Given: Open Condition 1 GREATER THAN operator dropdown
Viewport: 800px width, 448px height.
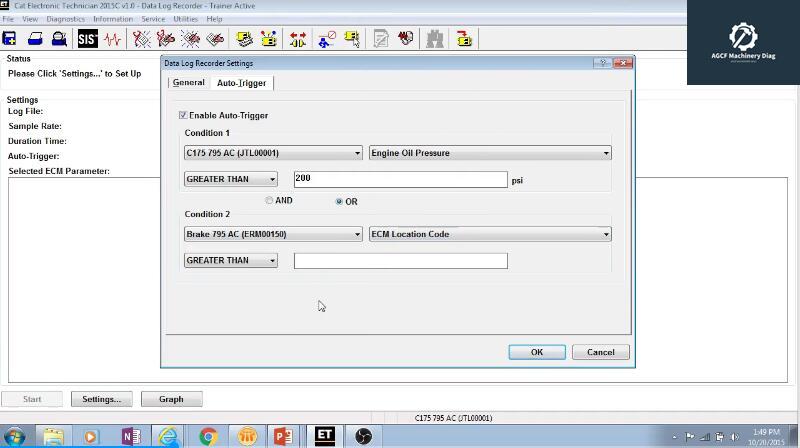Looking at the screenshot, I should [x=231, y=179].
